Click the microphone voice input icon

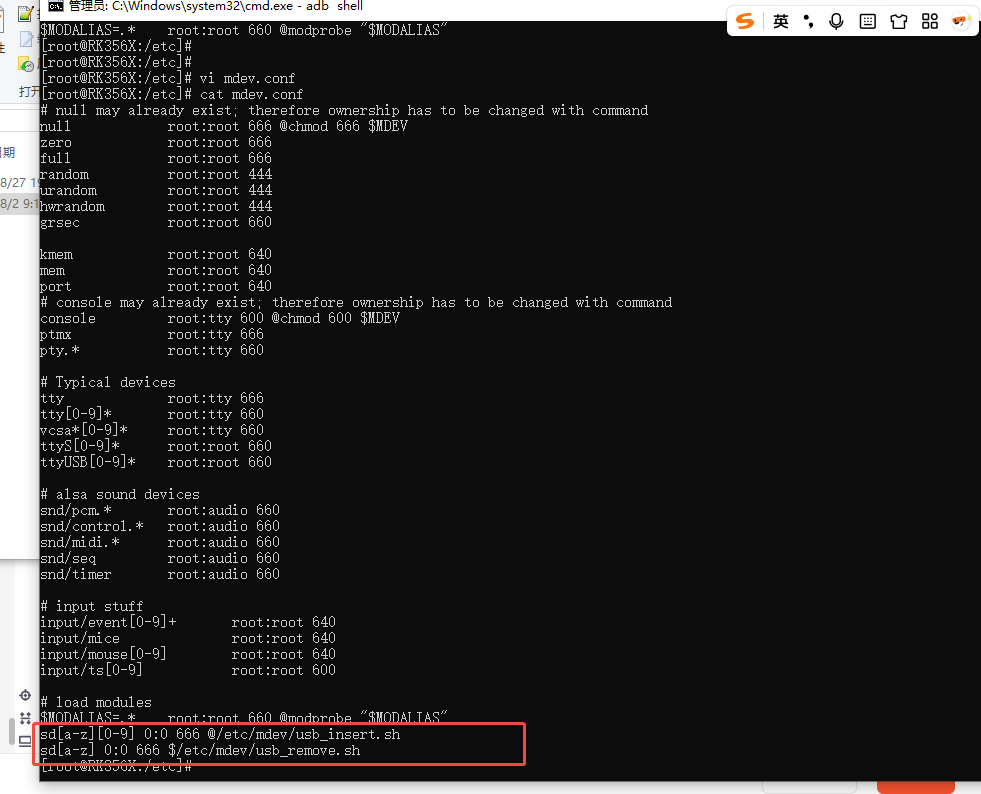836,22
